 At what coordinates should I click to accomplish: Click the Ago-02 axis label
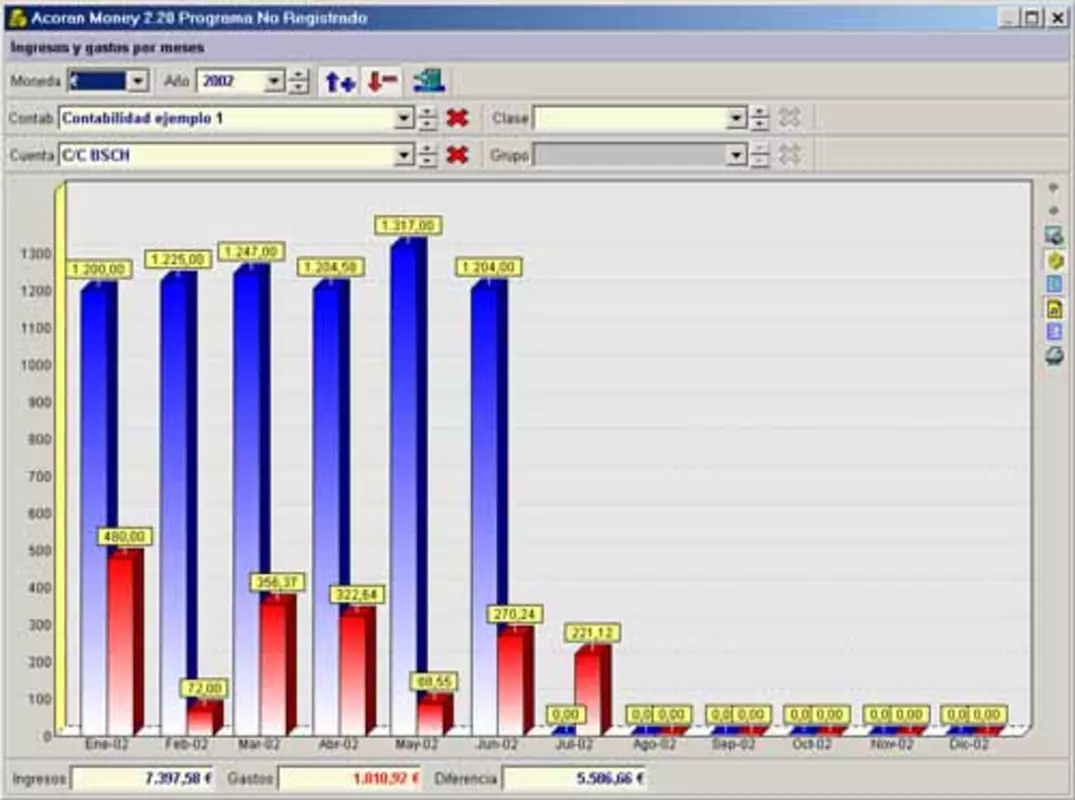coord(653,744)
